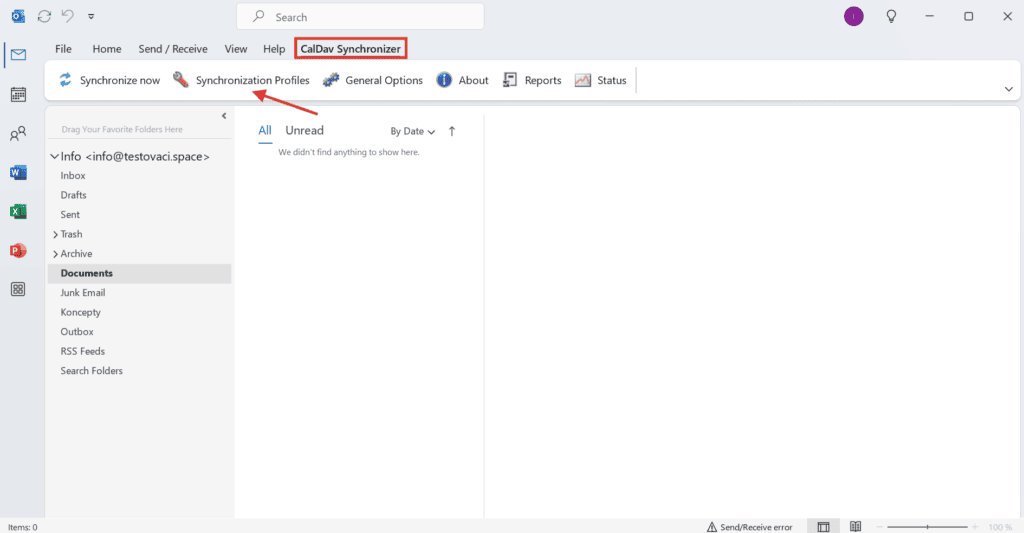Image resolution: width=1024 pixels, height=533 pixels.
Task: Open the Drafts folder
Action: click(x=73, y=195)
